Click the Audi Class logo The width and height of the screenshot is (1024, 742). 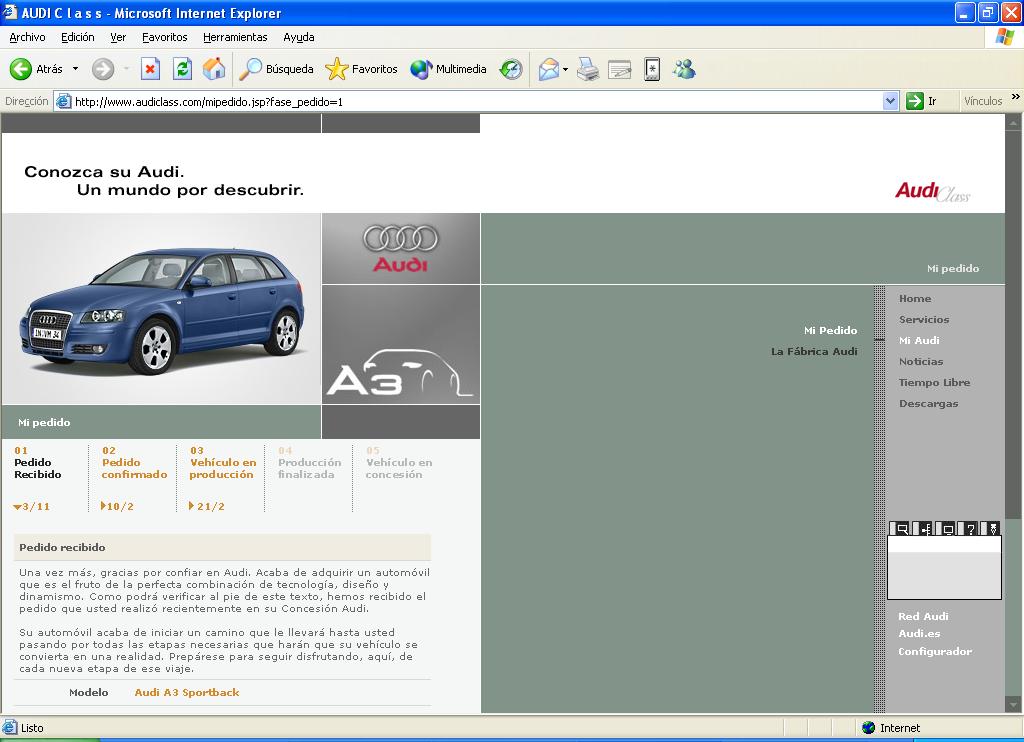coord(932,191)
